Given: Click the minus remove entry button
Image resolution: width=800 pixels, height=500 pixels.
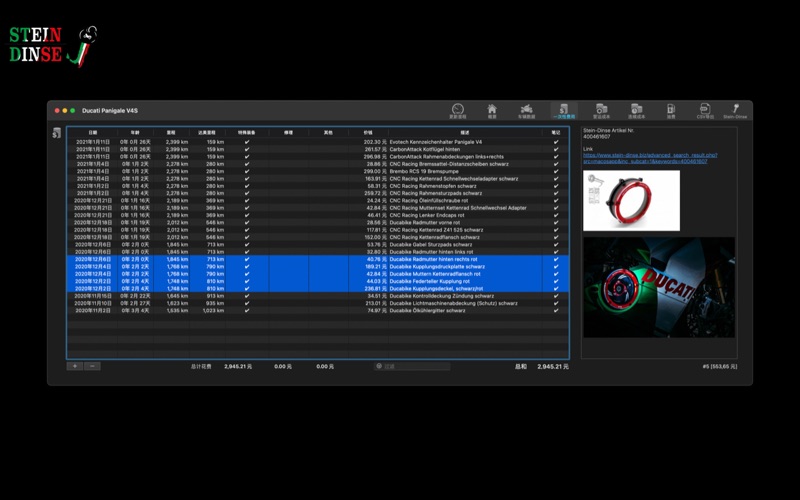Looking at the screenshot, I should [92, 366].
